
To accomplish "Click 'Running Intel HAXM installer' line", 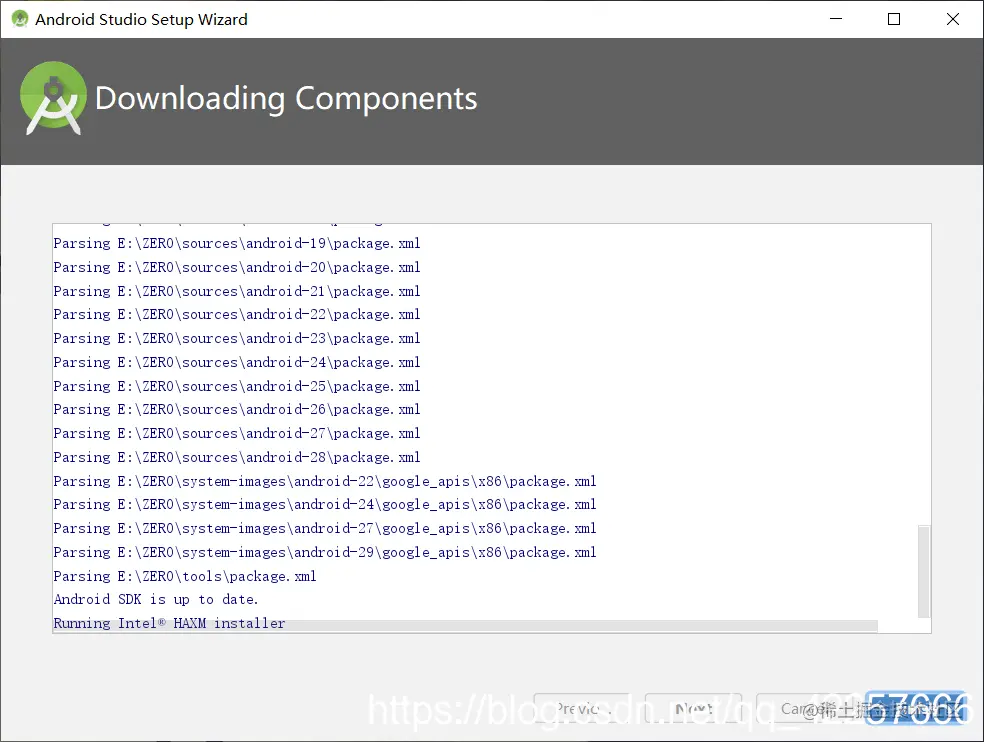I will (x=169, y=623).
